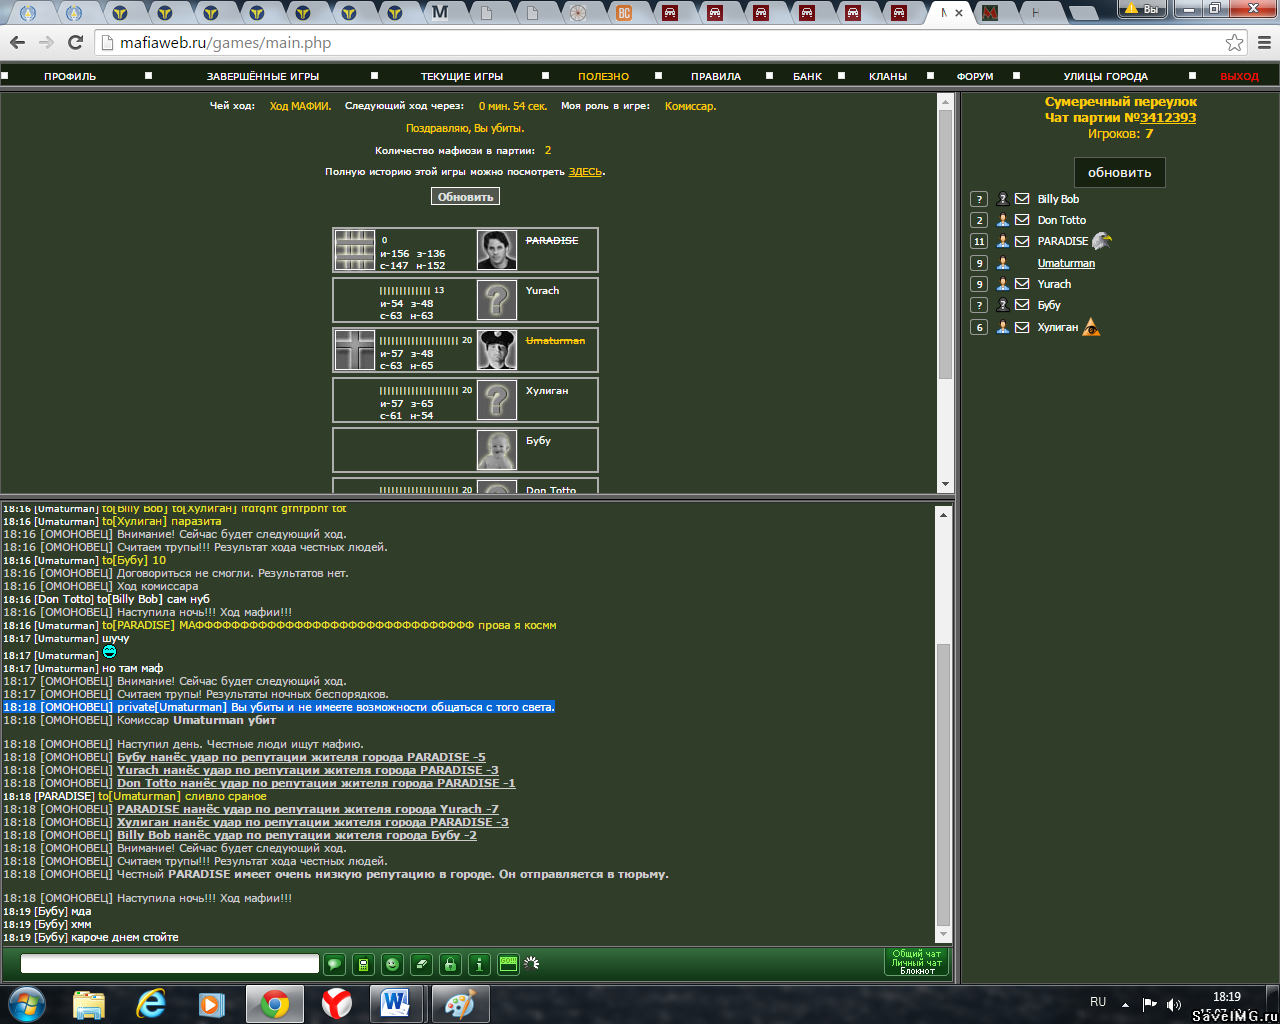Click the eraser clear-chat icon

(422, 964)
